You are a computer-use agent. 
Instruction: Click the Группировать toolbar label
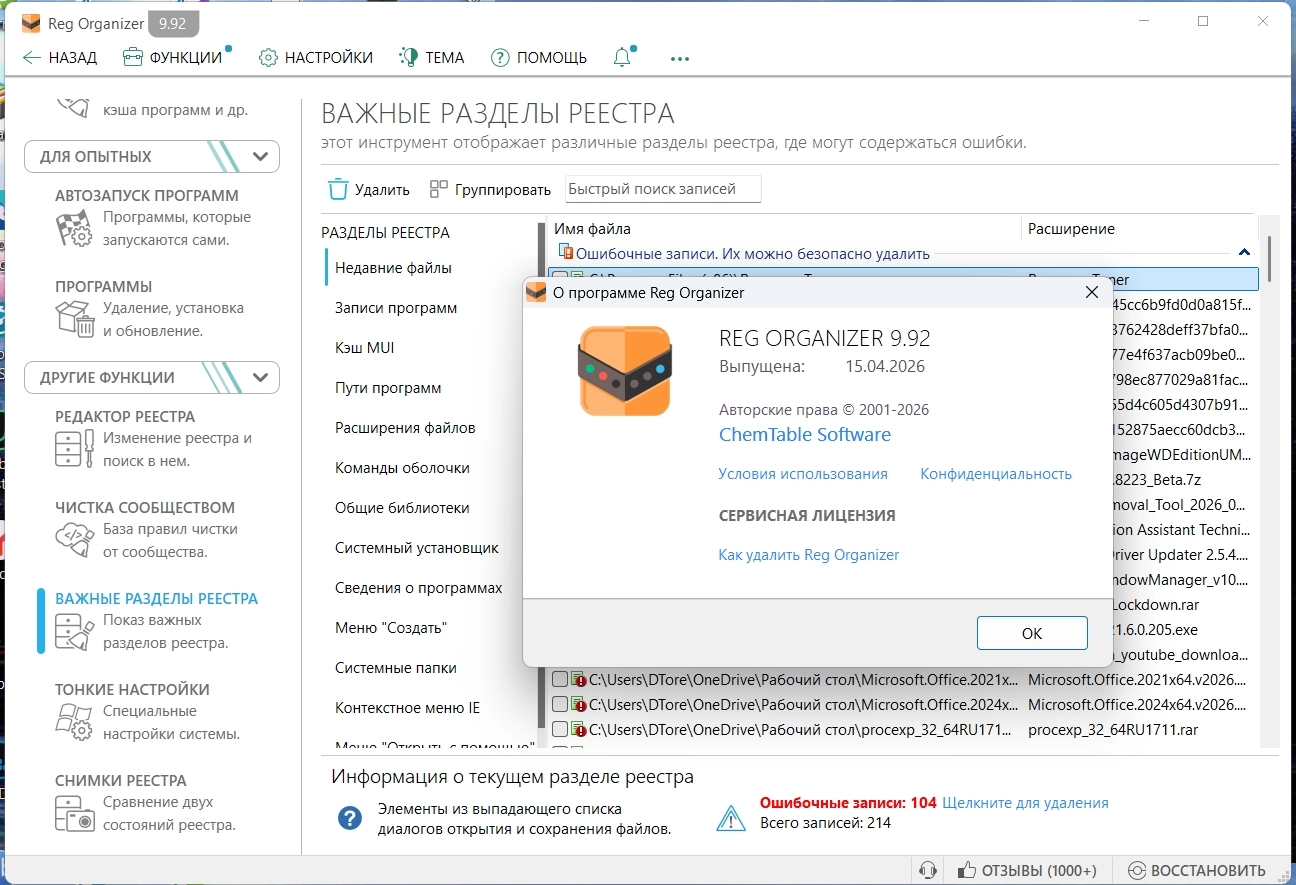pos(503,189)
